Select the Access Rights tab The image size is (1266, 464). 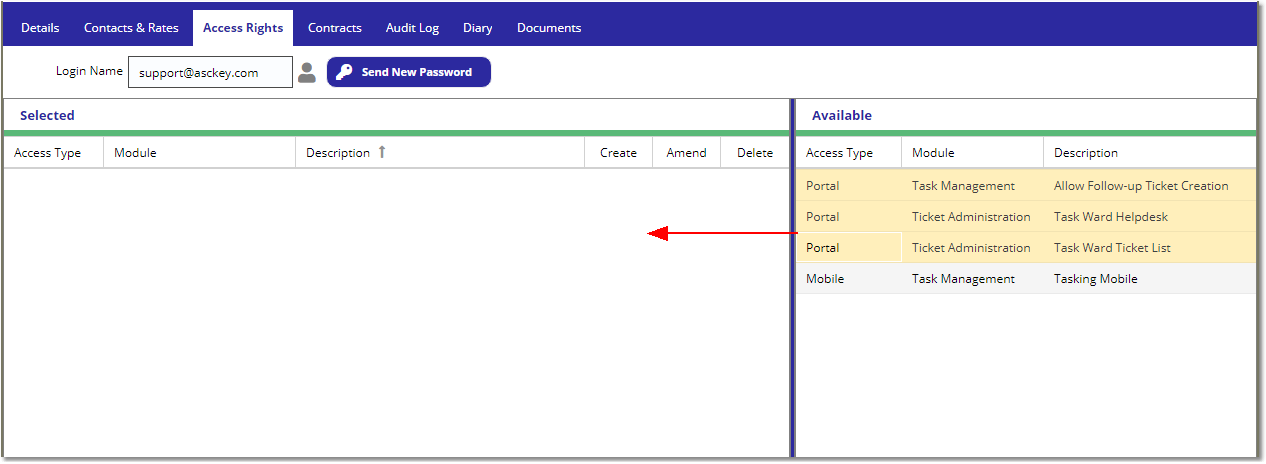[243, 28]
